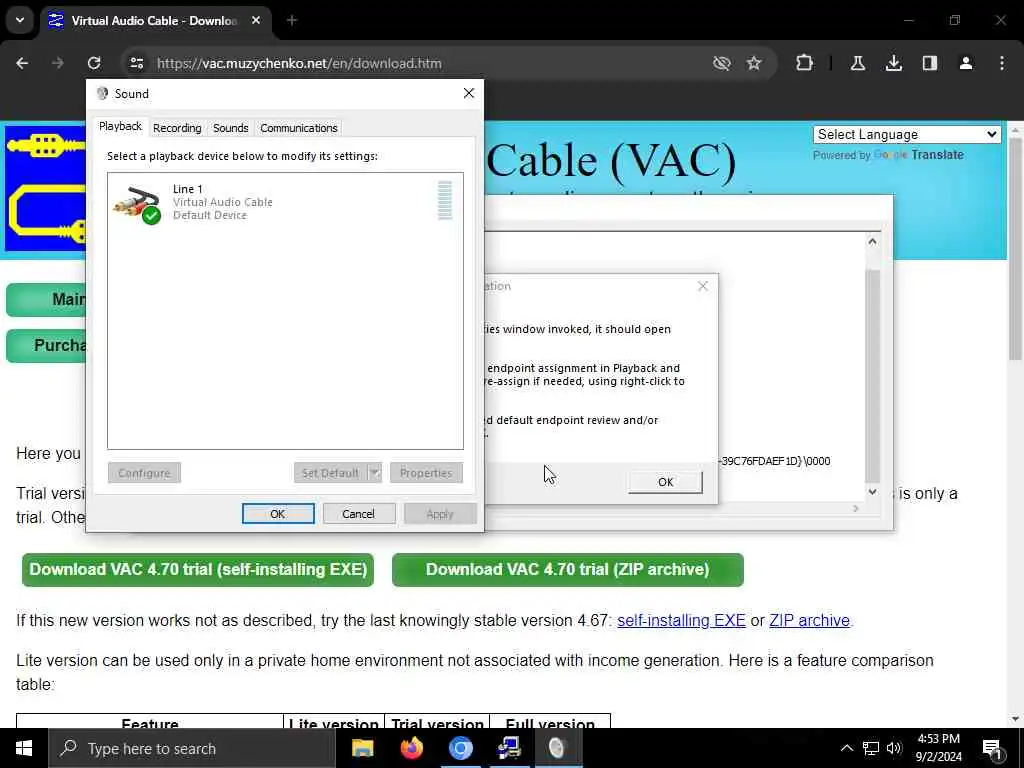Screen dimensions: 1024x768
Task: Click the browser back arrow
Action: 22,63
